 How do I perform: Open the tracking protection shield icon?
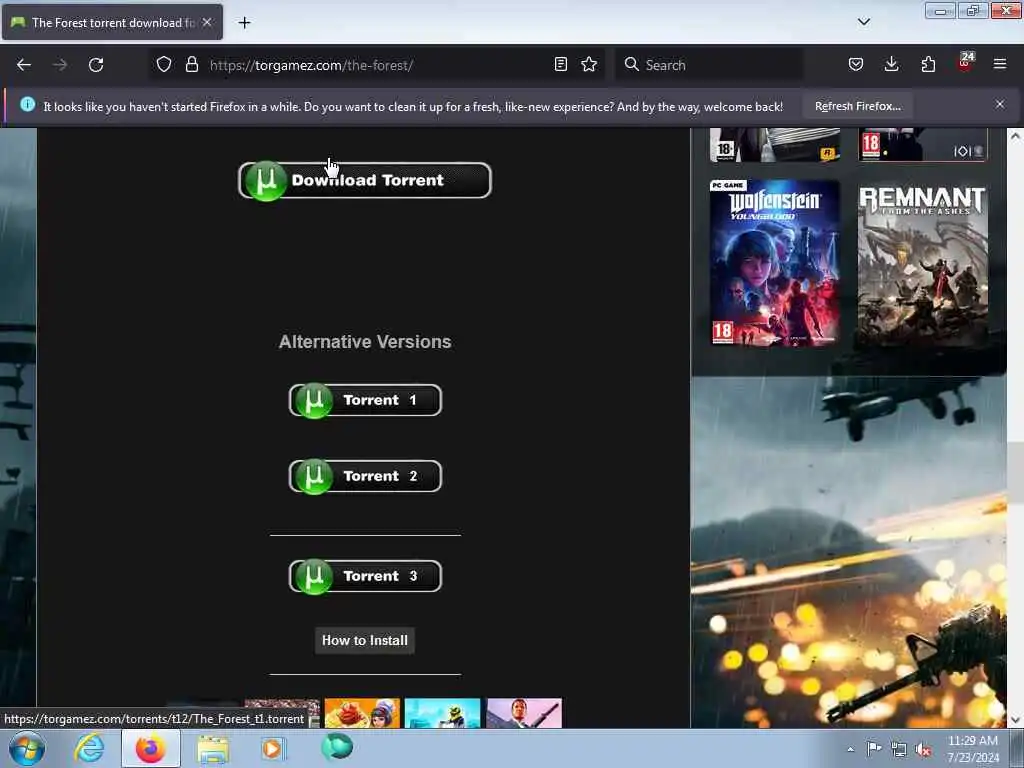(164, 65)
